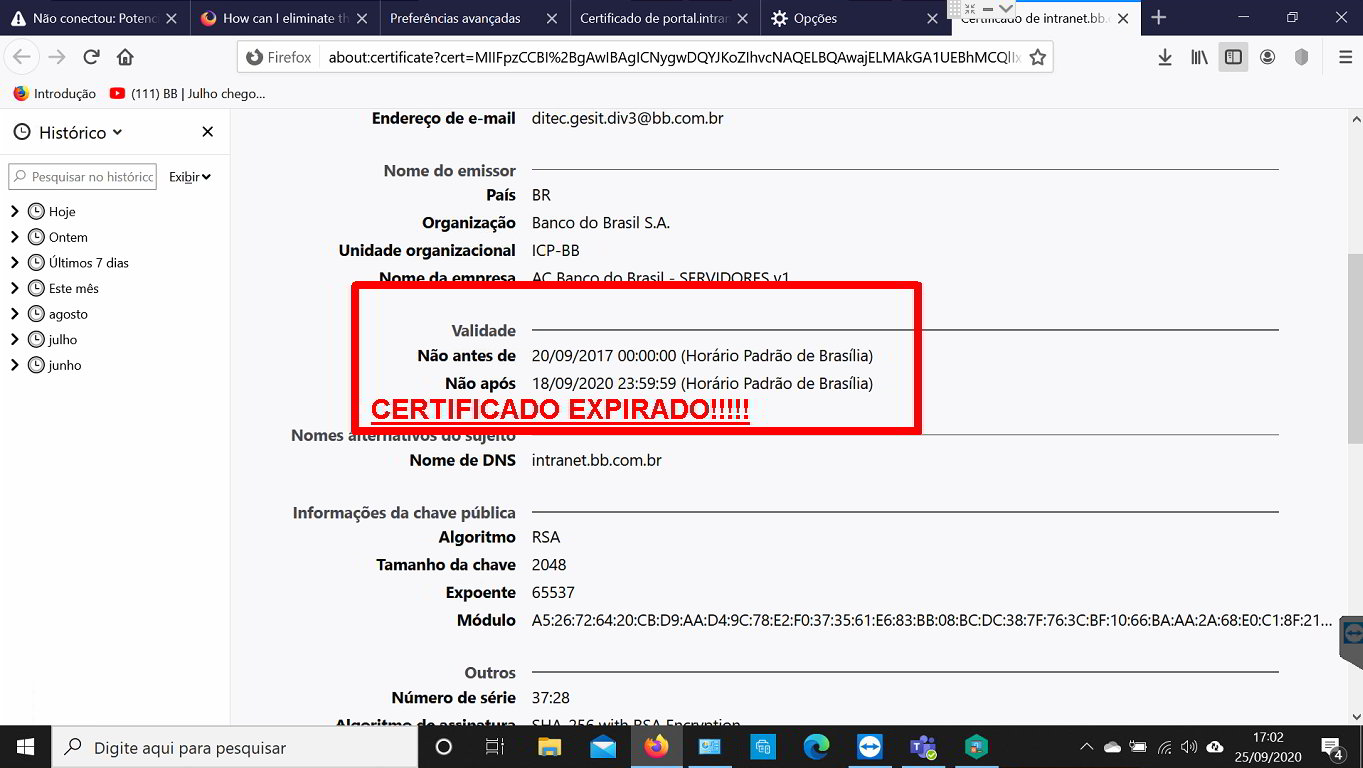Show hidden system tray icons

pyautogui.click(x=1086, y=747)
